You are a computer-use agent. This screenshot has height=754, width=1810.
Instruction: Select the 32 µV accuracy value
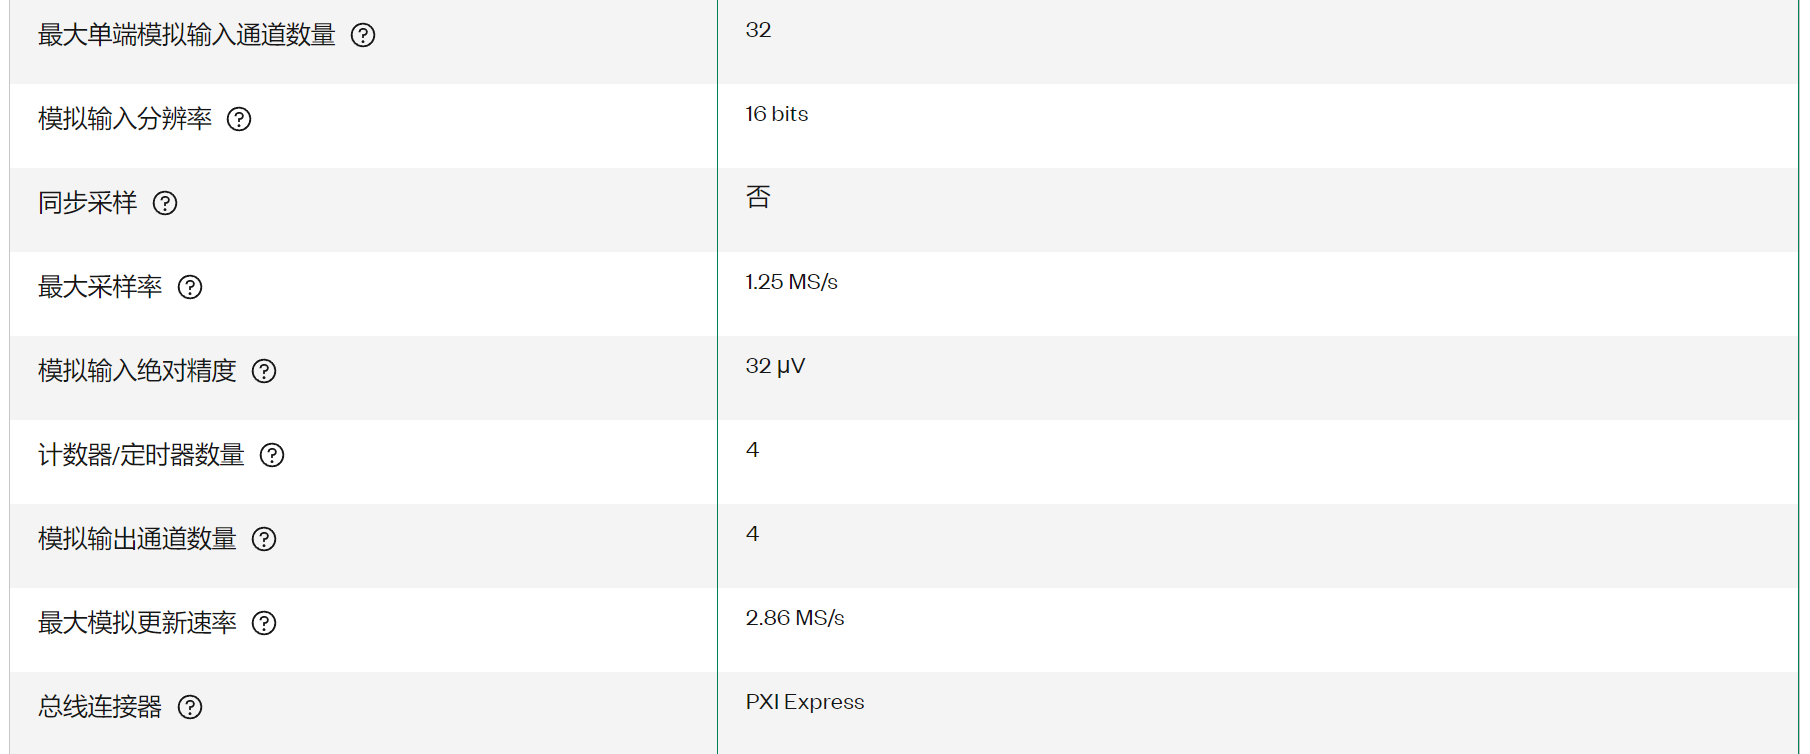point(775,366)
